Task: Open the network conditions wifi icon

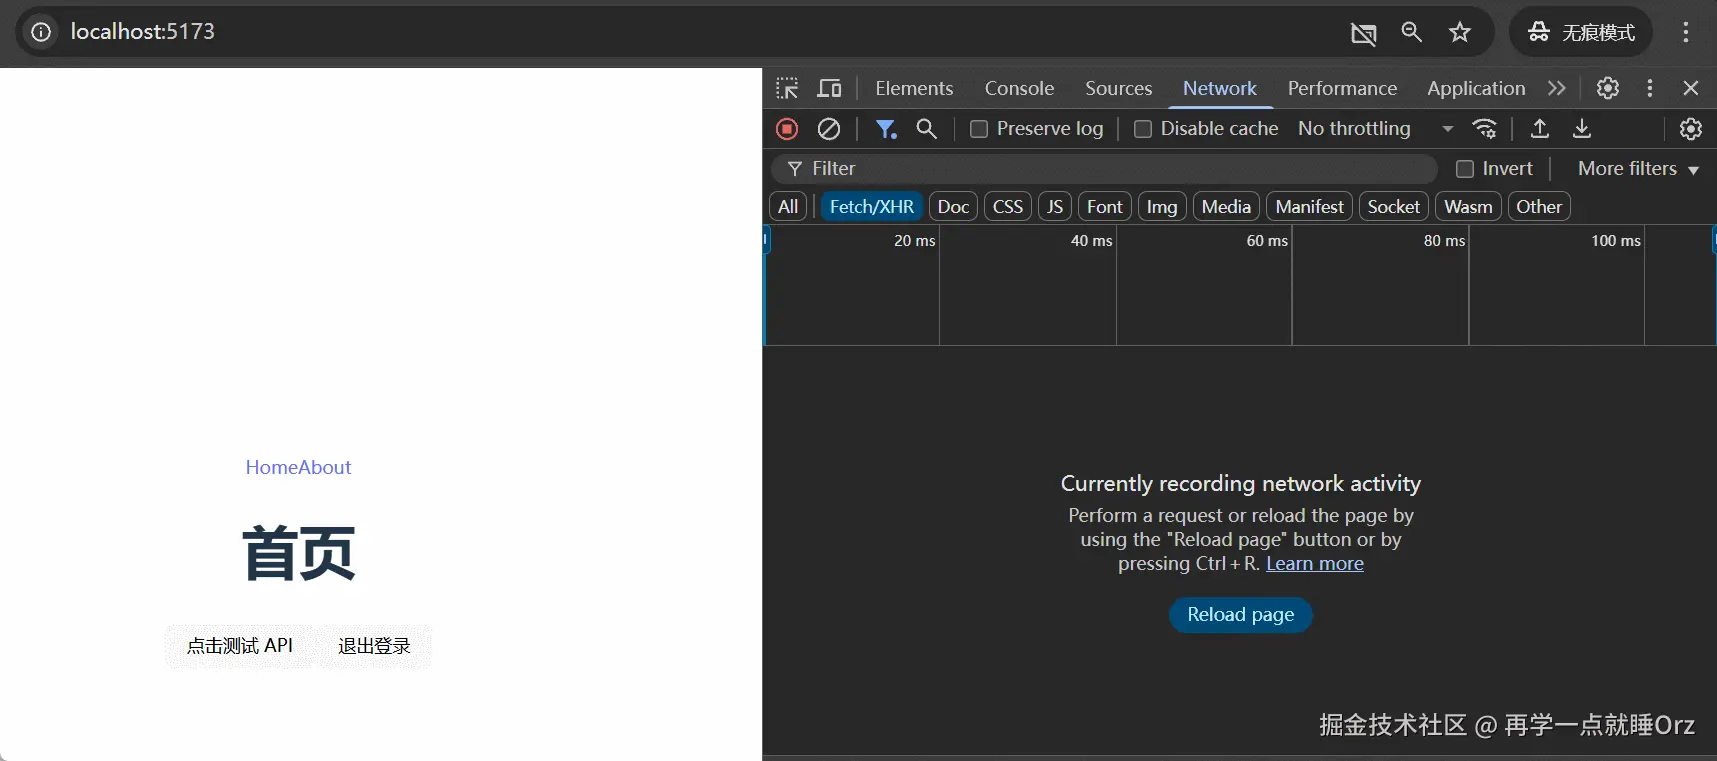Action: coord(1485,129)
